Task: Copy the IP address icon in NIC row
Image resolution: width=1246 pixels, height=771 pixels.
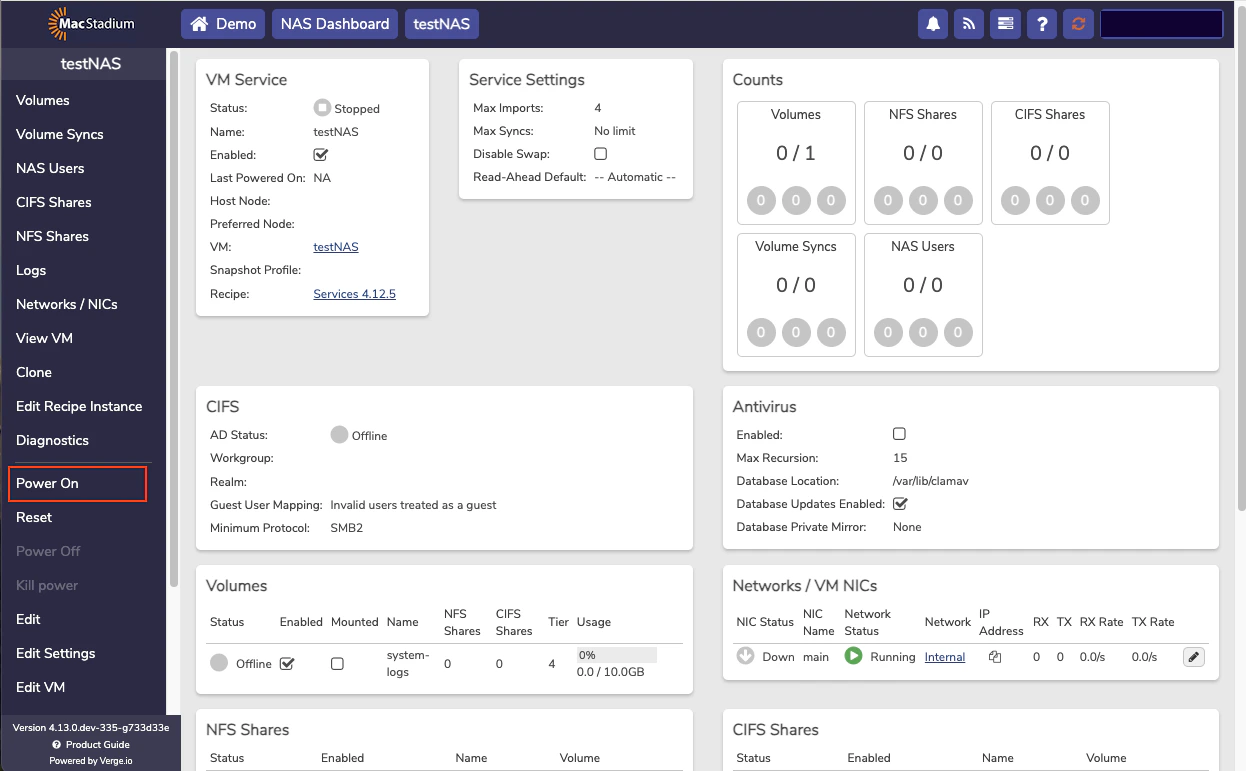Action: point(995,657)
